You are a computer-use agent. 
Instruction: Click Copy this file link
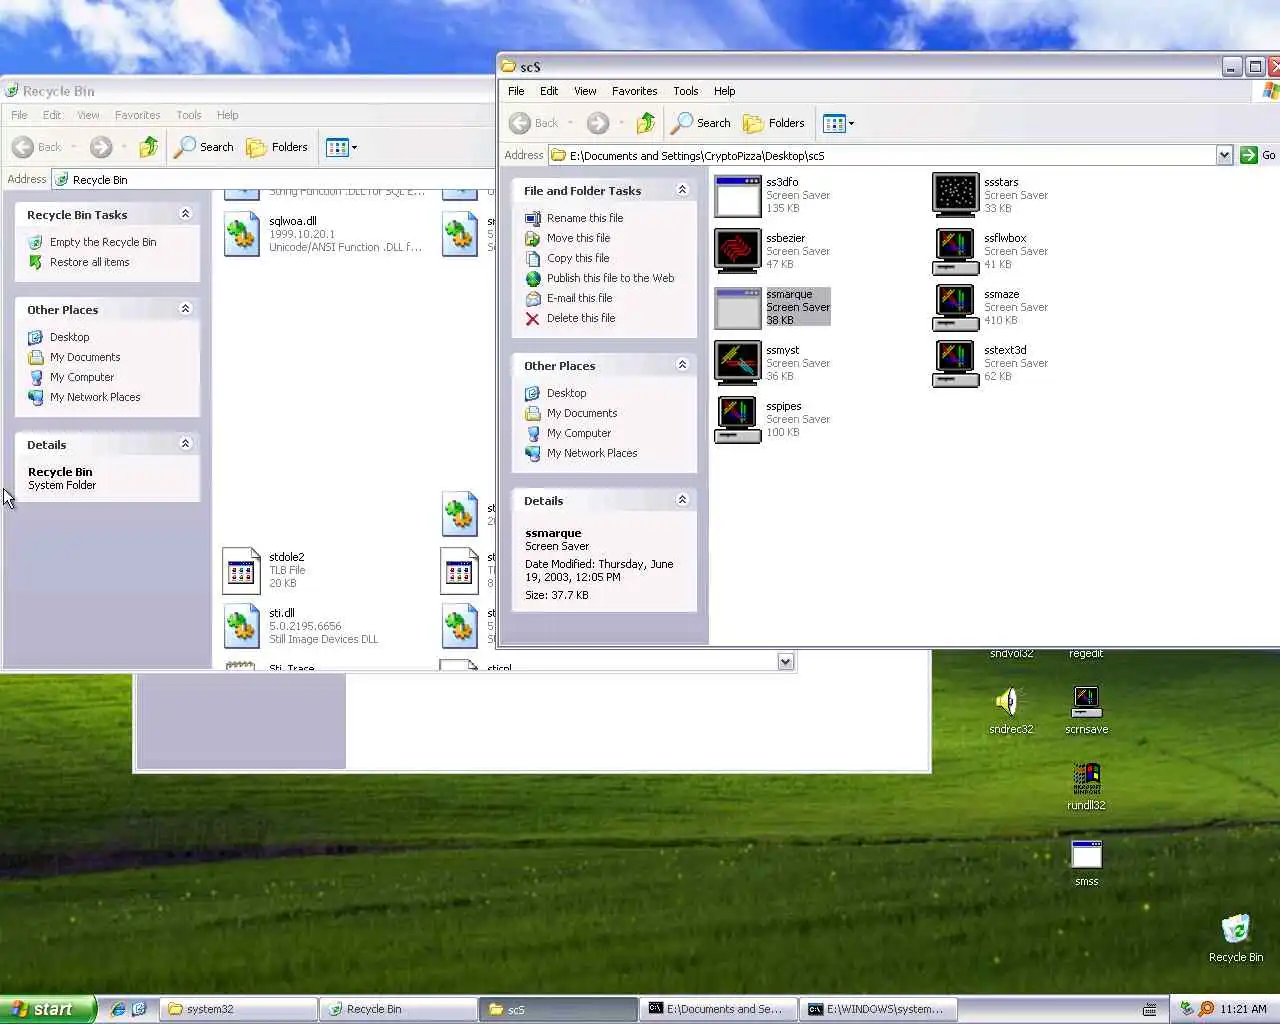[x=578, y=258]
